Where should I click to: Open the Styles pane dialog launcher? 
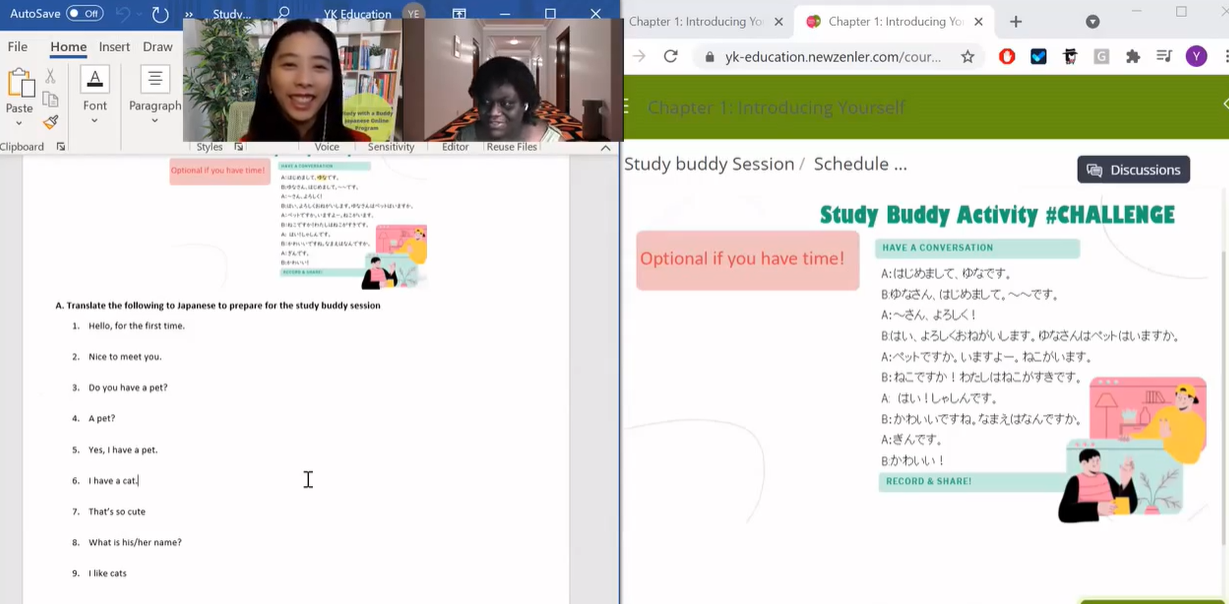[x=239, y=147]
